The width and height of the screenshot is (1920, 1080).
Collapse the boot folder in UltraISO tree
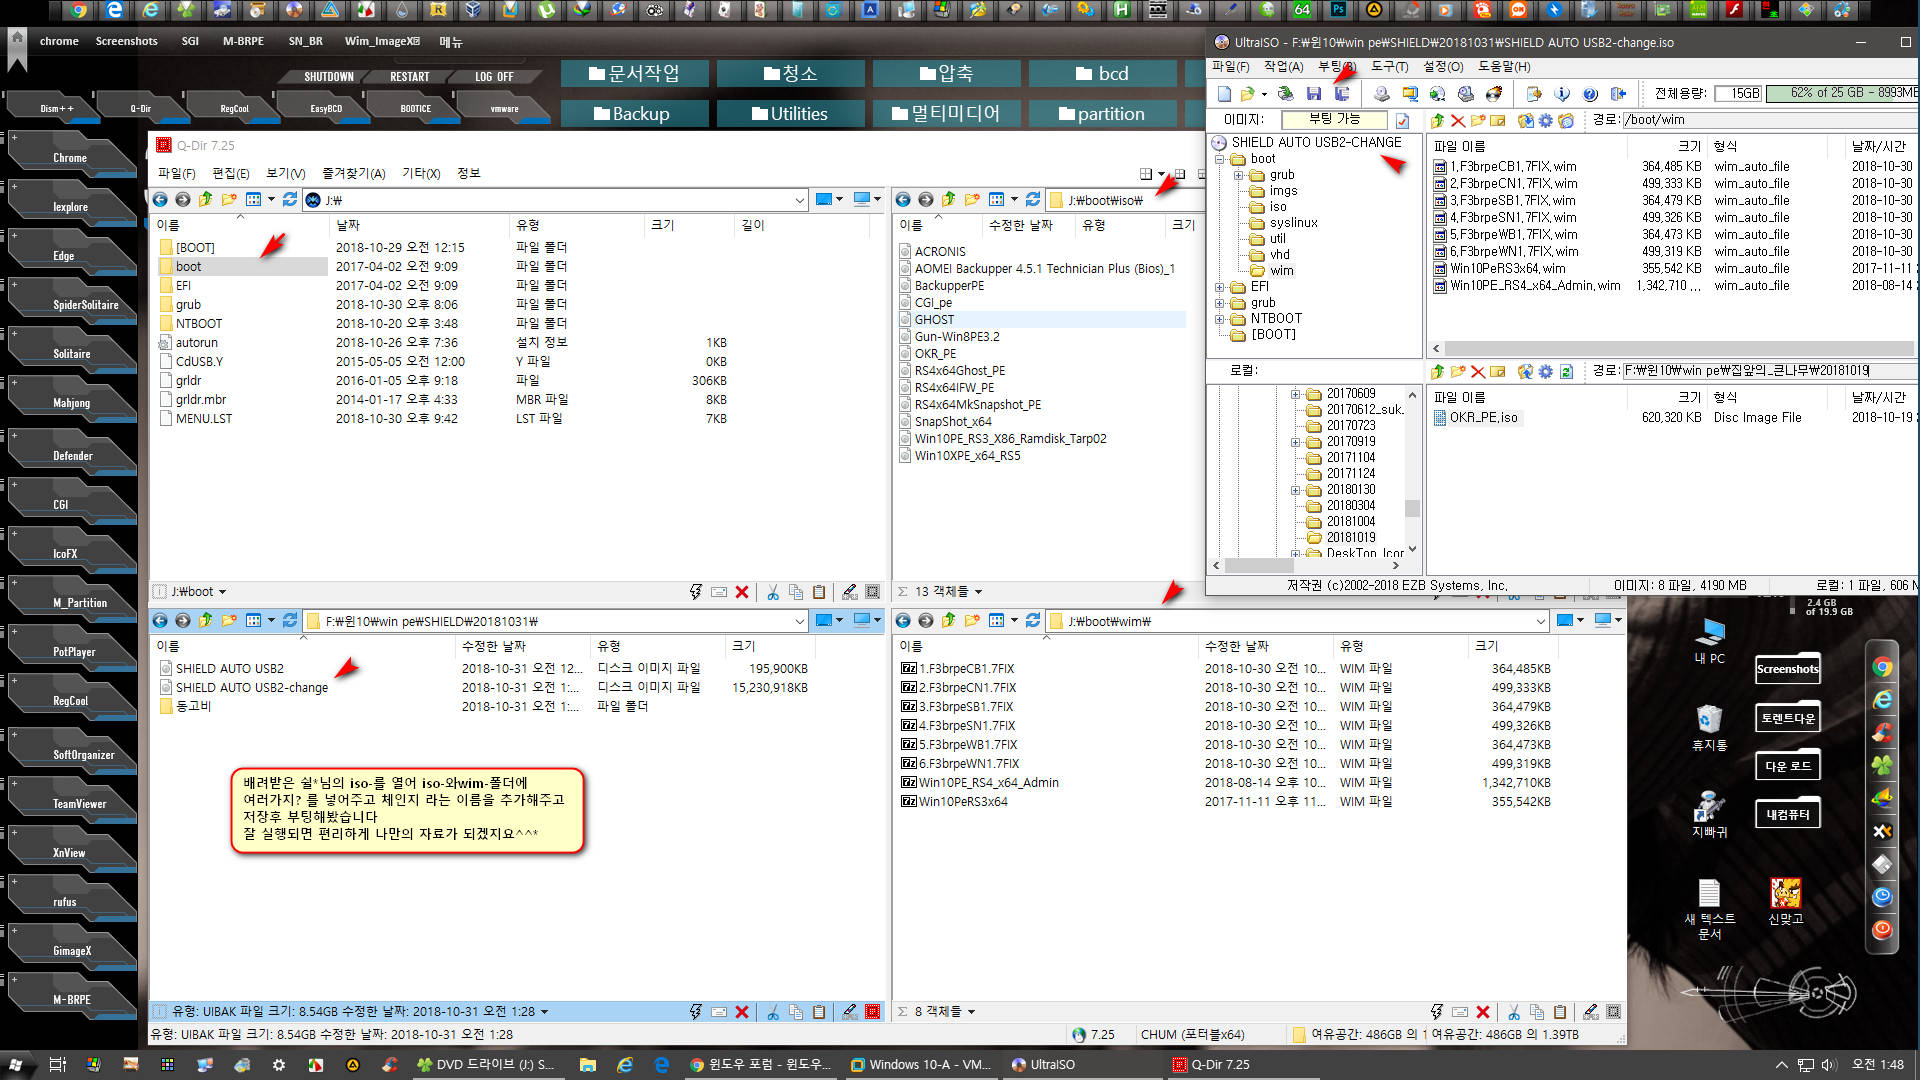[1220, 158]
